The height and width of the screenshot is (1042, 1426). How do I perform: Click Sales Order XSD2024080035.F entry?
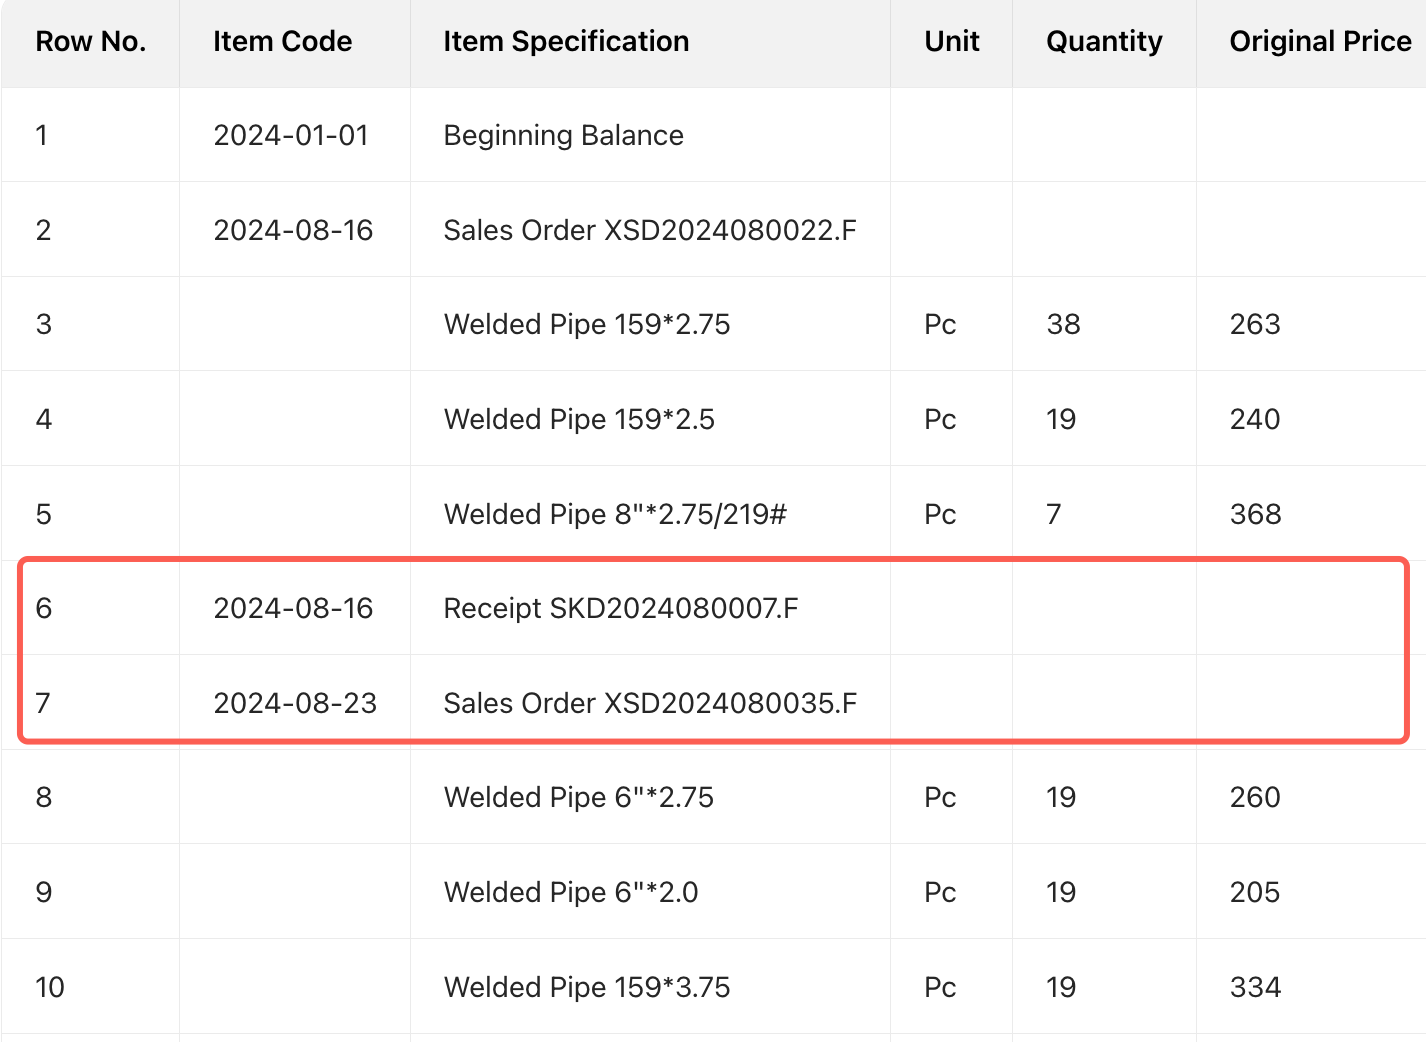pyautogui.click(x=650, y=704)
